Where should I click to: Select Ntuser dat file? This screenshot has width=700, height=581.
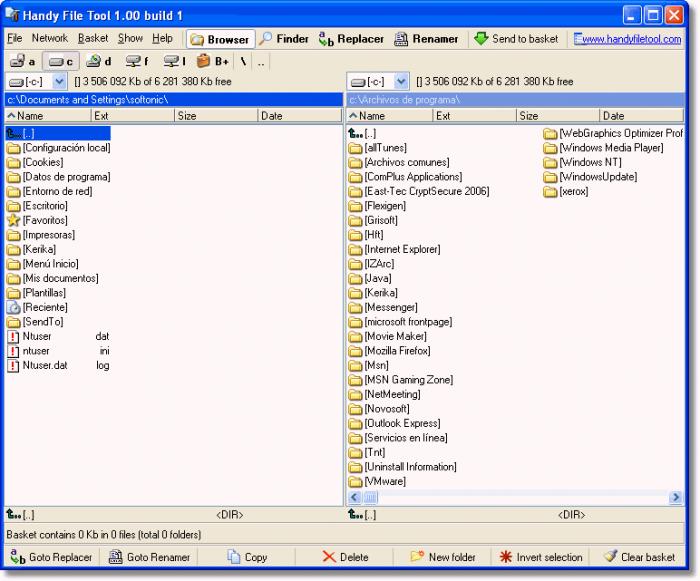(x=58, y=336)
